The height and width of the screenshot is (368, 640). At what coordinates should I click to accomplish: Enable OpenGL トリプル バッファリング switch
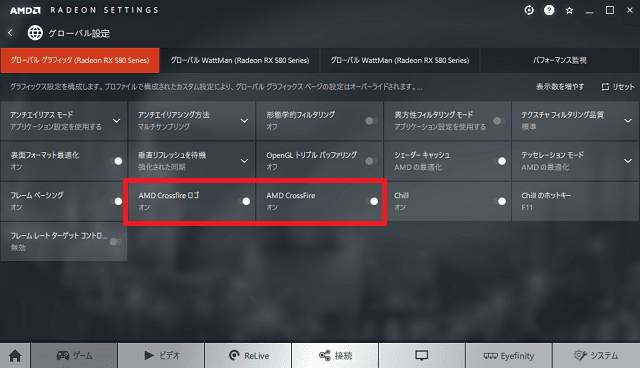pyautogui.click(x=371, y=161)
